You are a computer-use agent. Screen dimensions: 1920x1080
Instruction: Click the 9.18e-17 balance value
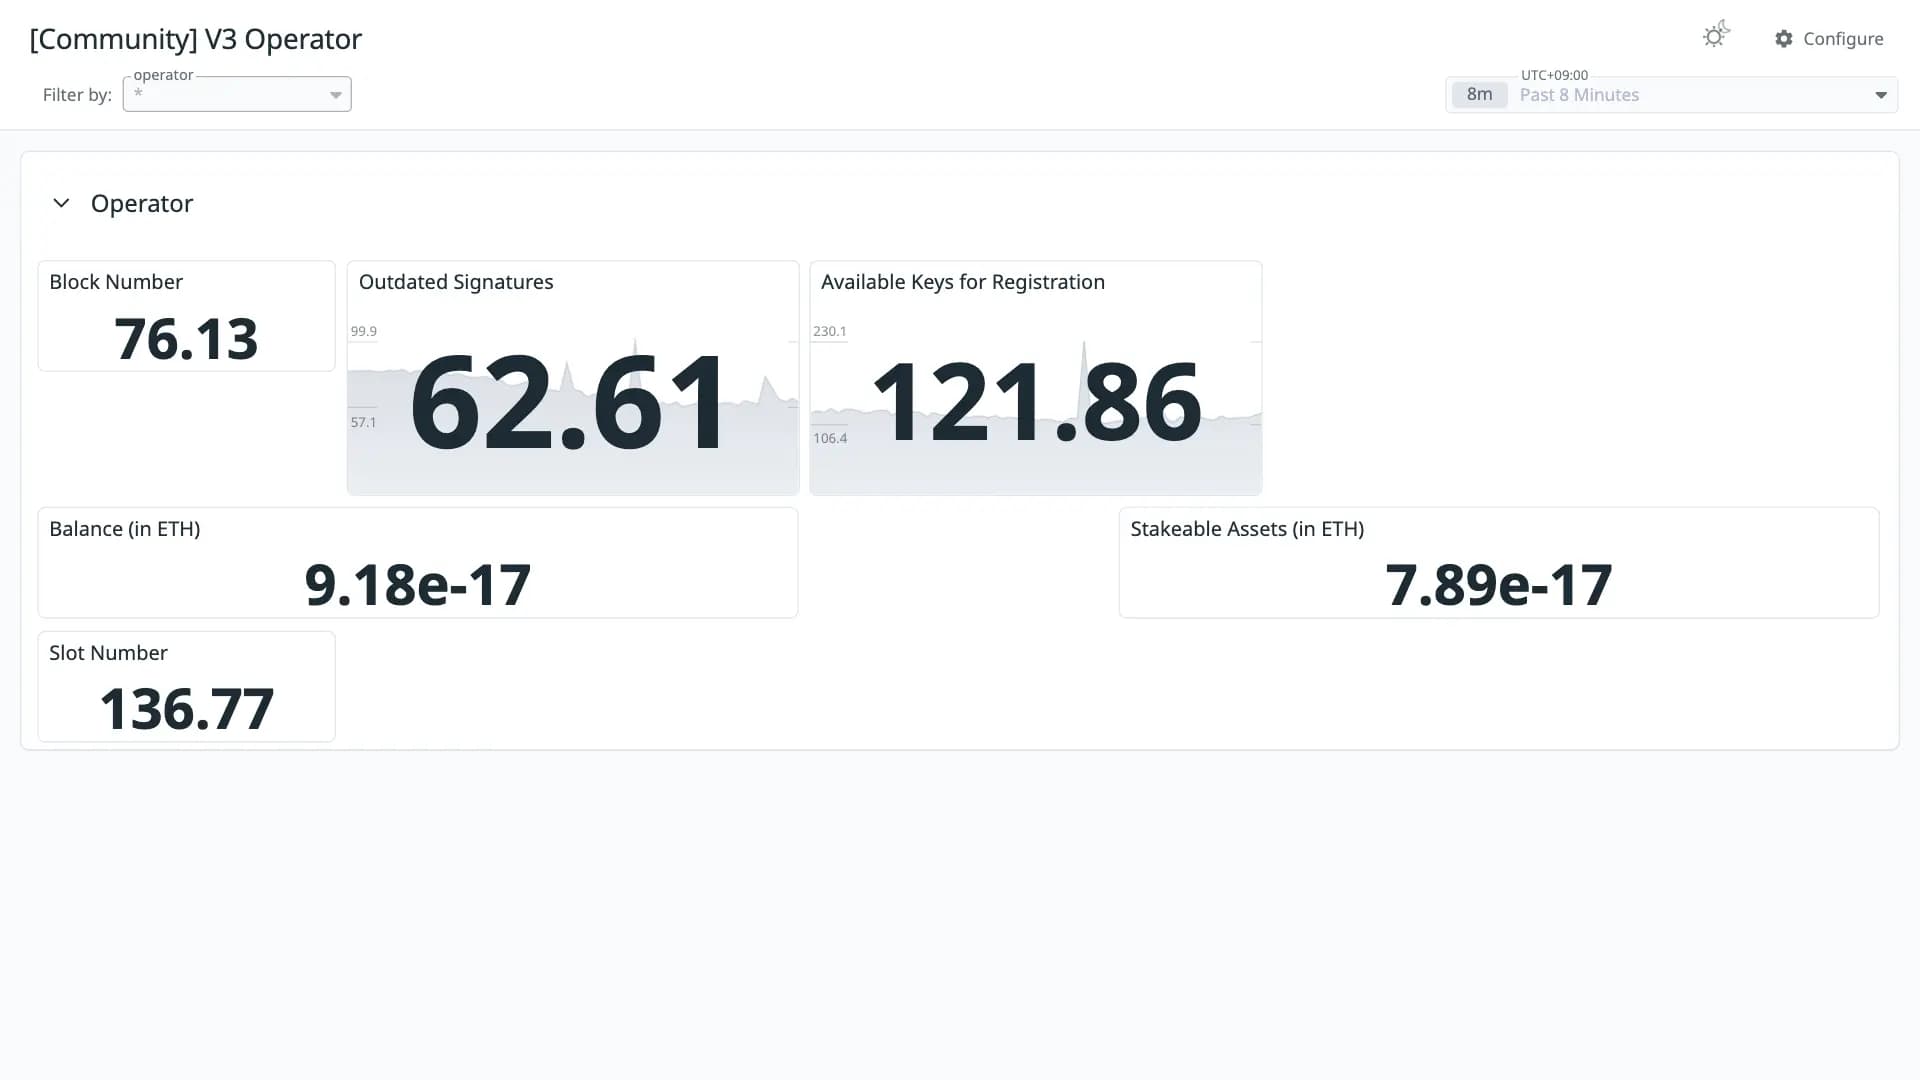417,585
